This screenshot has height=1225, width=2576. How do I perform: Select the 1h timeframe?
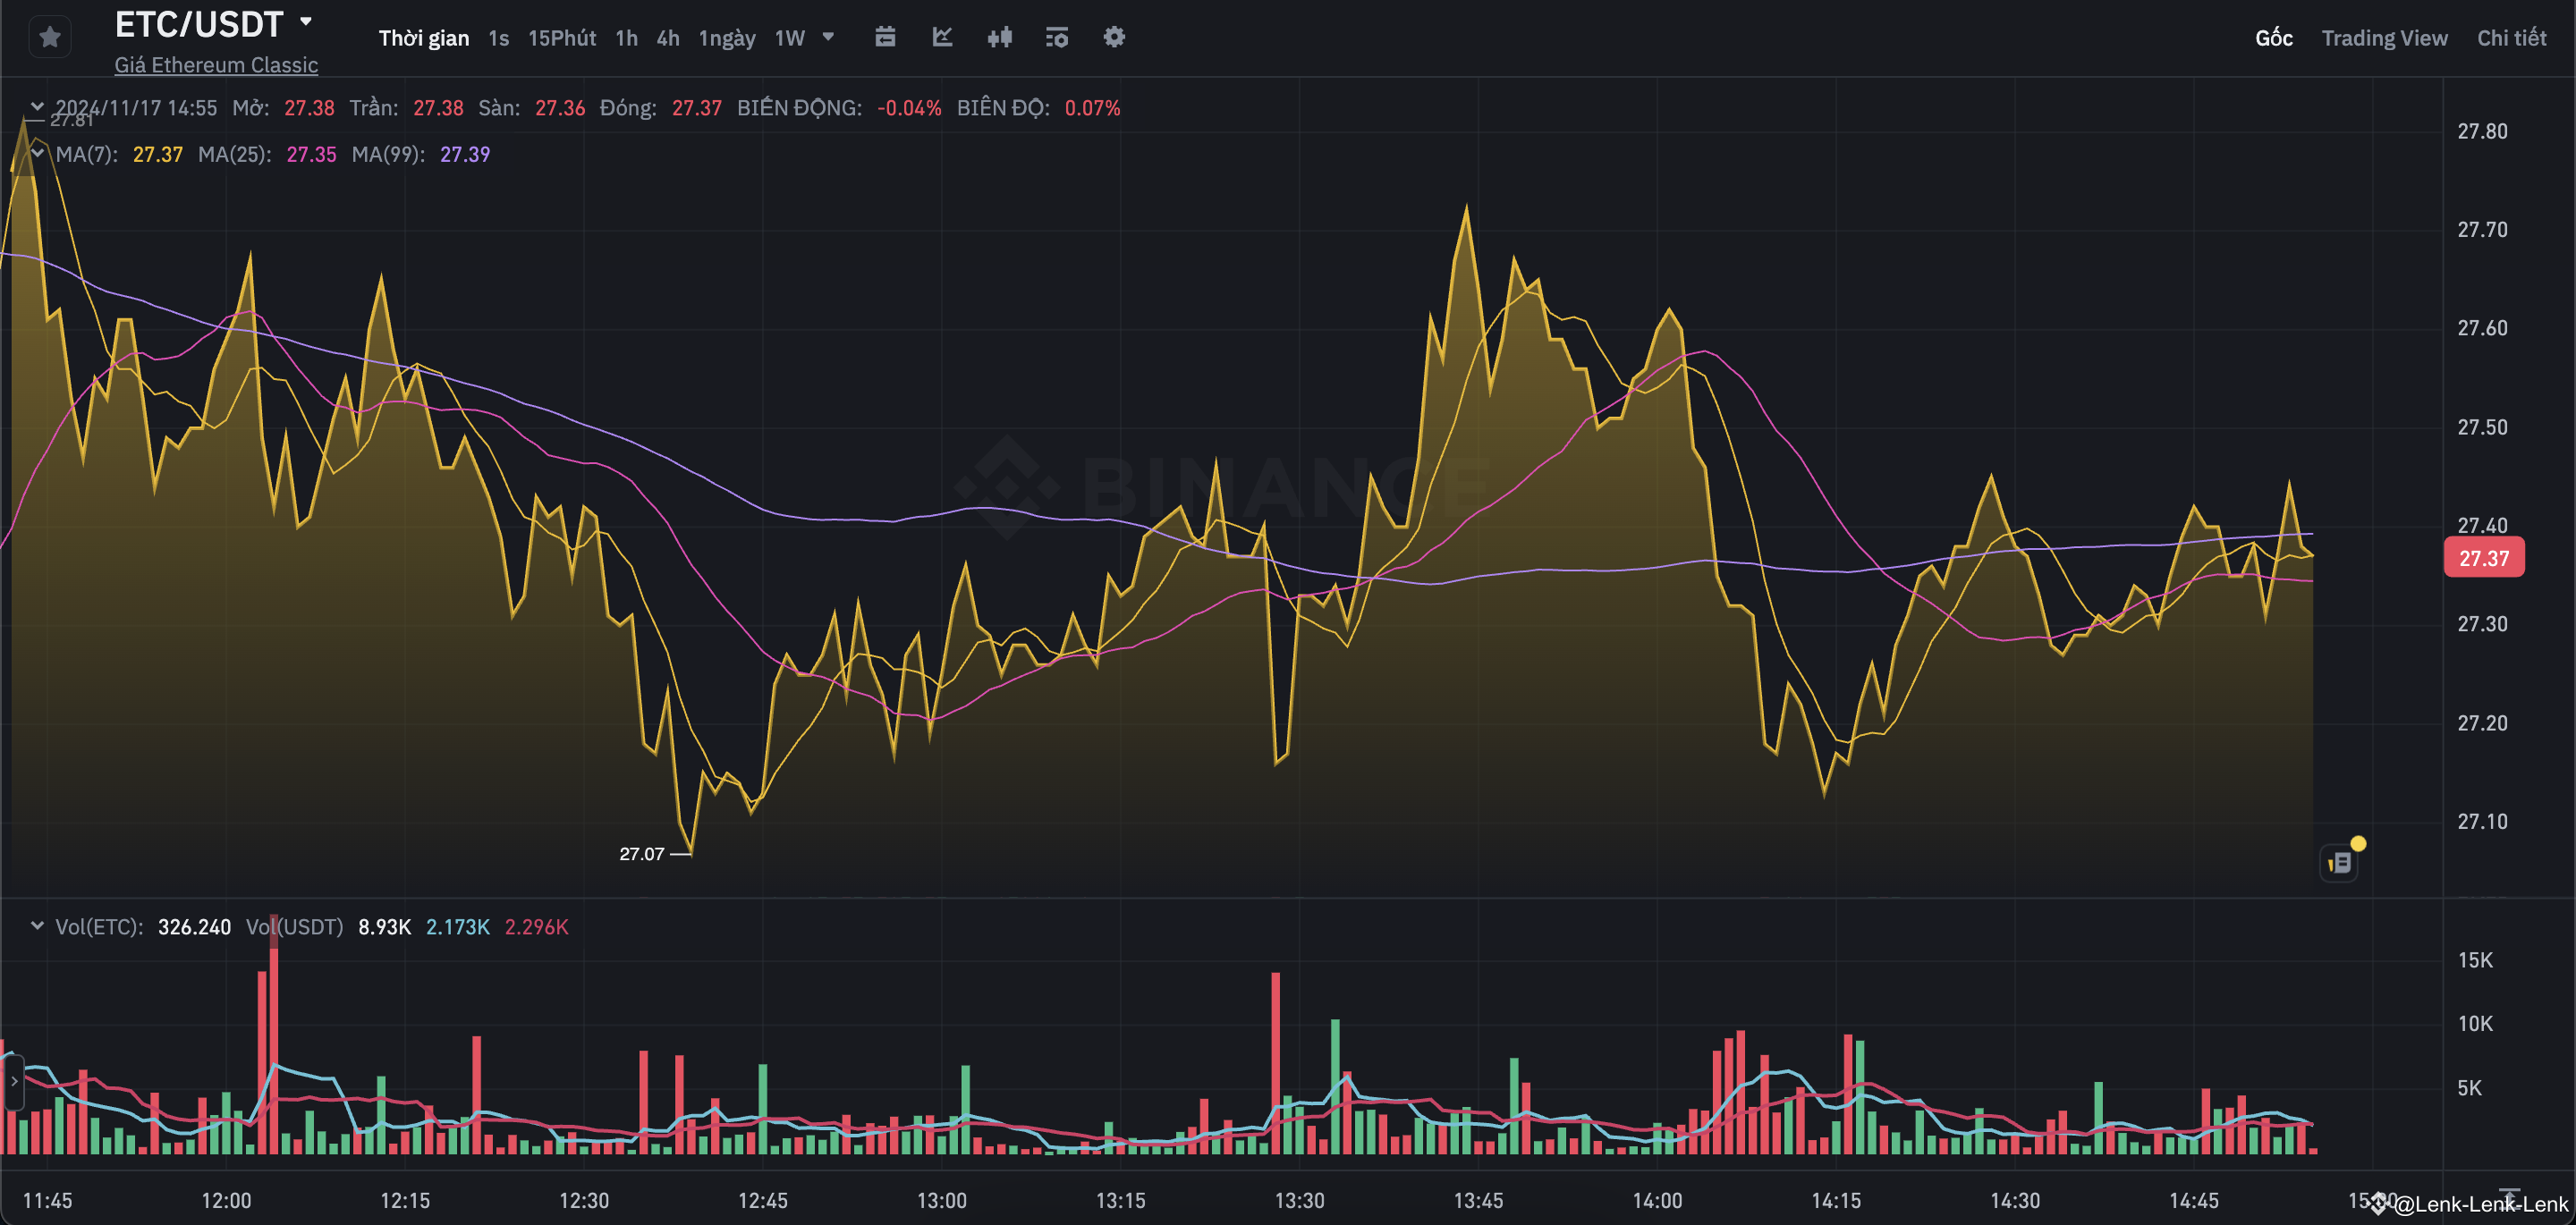coord(626,37)
